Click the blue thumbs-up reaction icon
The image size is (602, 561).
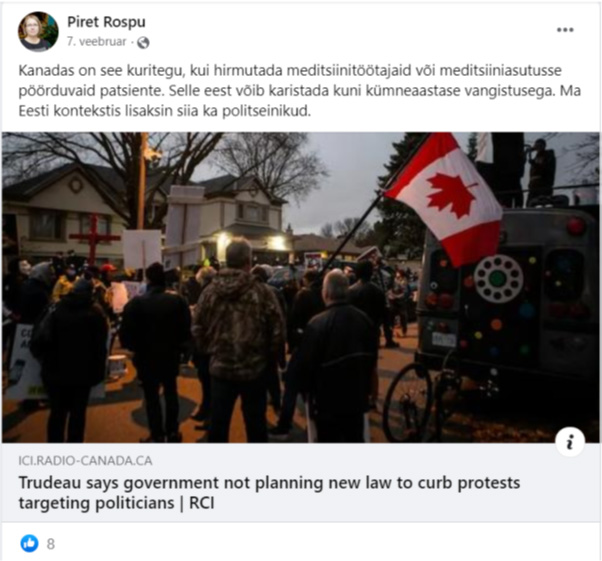pos(29,543)
